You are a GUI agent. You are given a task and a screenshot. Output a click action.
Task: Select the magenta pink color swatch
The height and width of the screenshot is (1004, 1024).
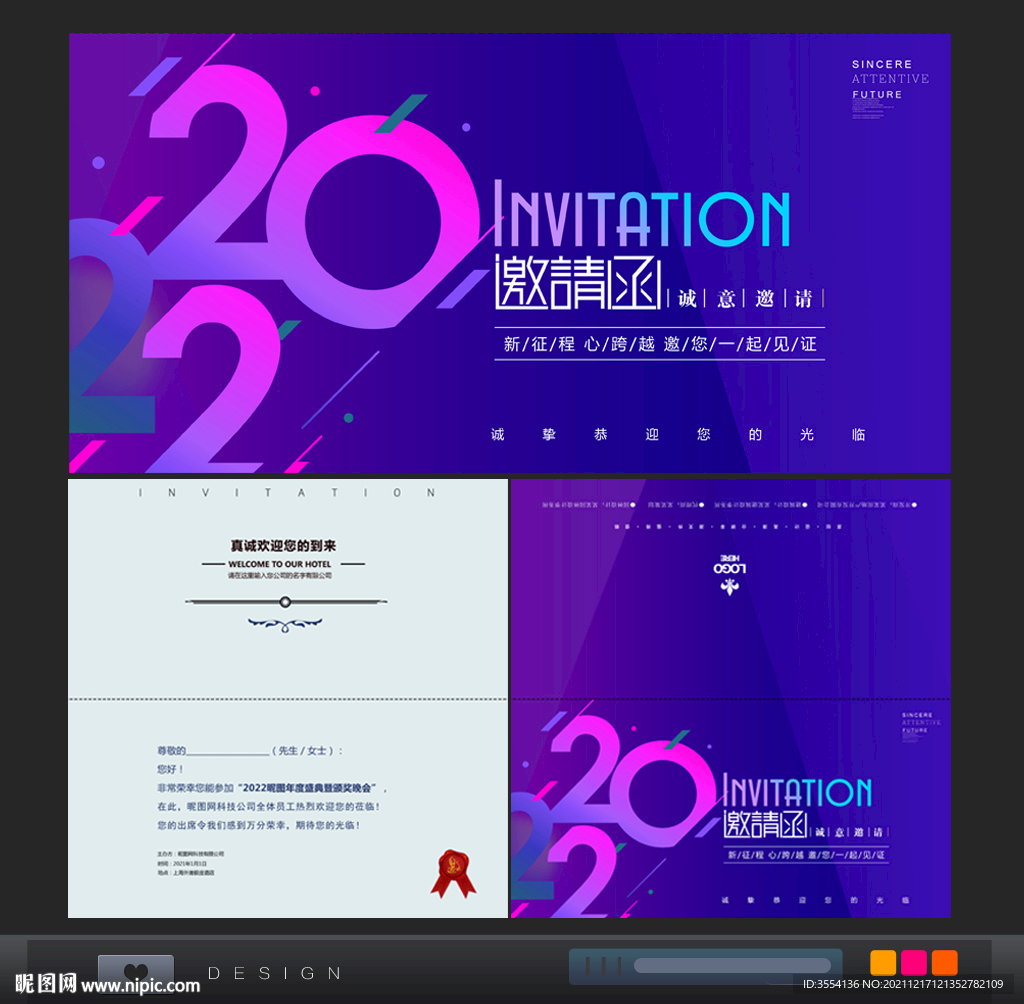tap(914, 963)
